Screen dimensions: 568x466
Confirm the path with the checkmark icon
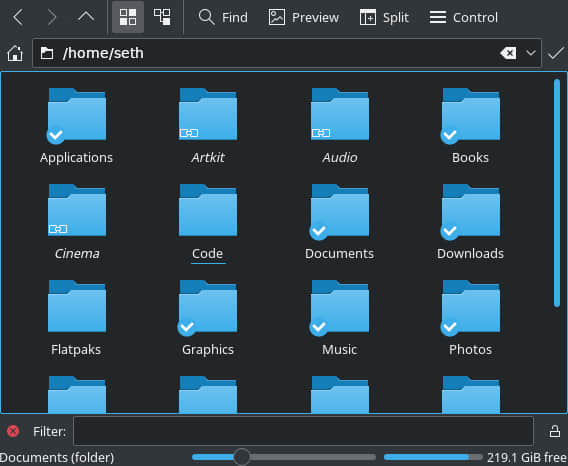point(555,53)
